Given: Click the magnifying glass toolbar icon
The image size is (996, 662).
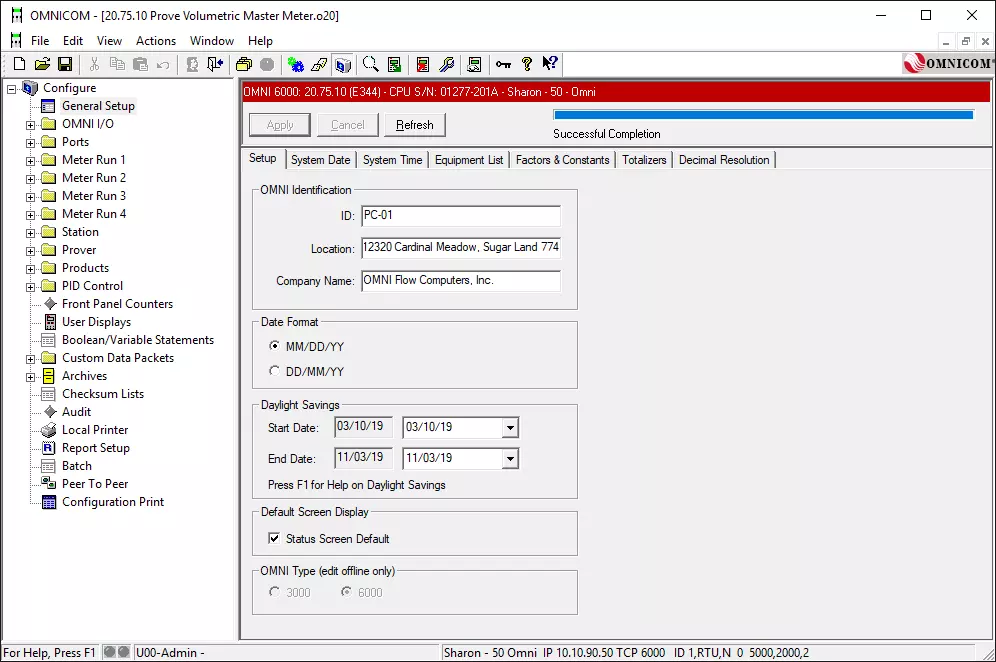Looking at the screenshot, I should coord(371,64).
